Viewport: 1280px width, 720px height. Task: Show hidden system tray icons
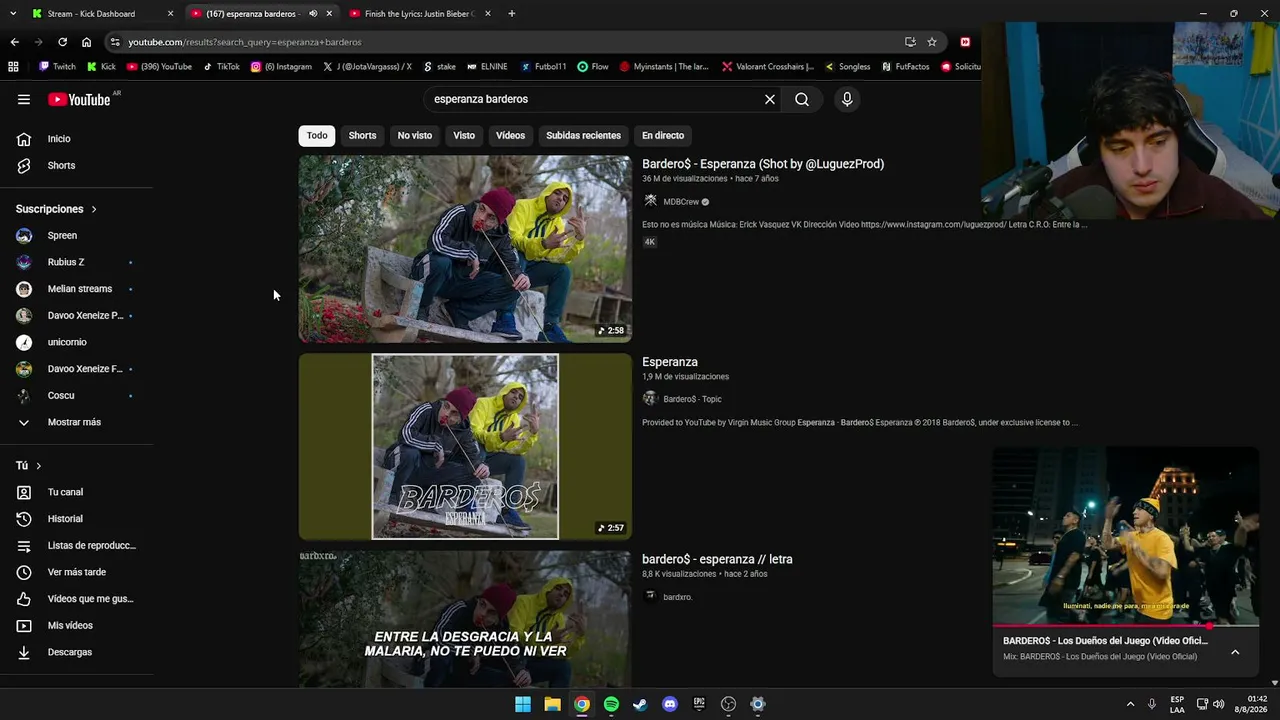1130,704
